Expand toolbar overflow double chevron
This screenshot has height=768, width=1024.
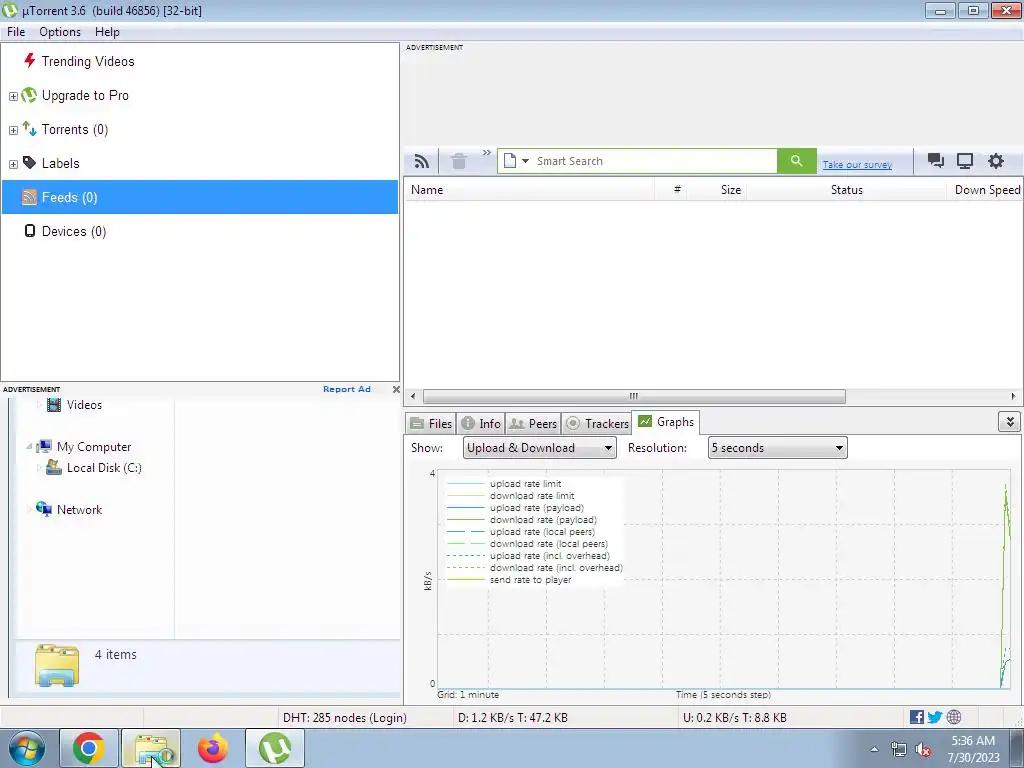(487, 153)
